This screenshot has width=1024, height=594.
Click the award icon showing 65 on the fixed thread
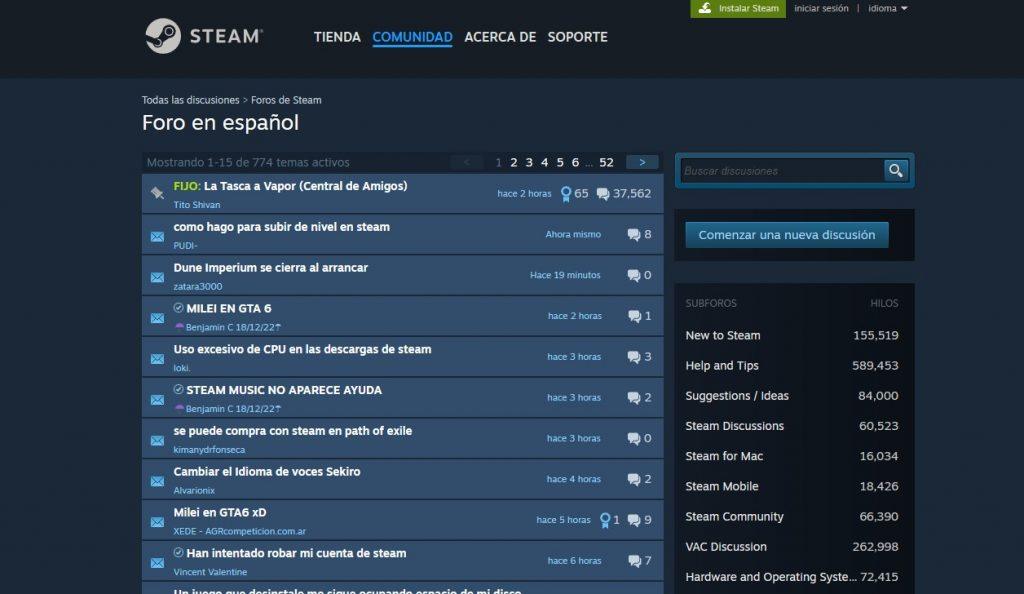pyautogui.click(x=566, y=193)
